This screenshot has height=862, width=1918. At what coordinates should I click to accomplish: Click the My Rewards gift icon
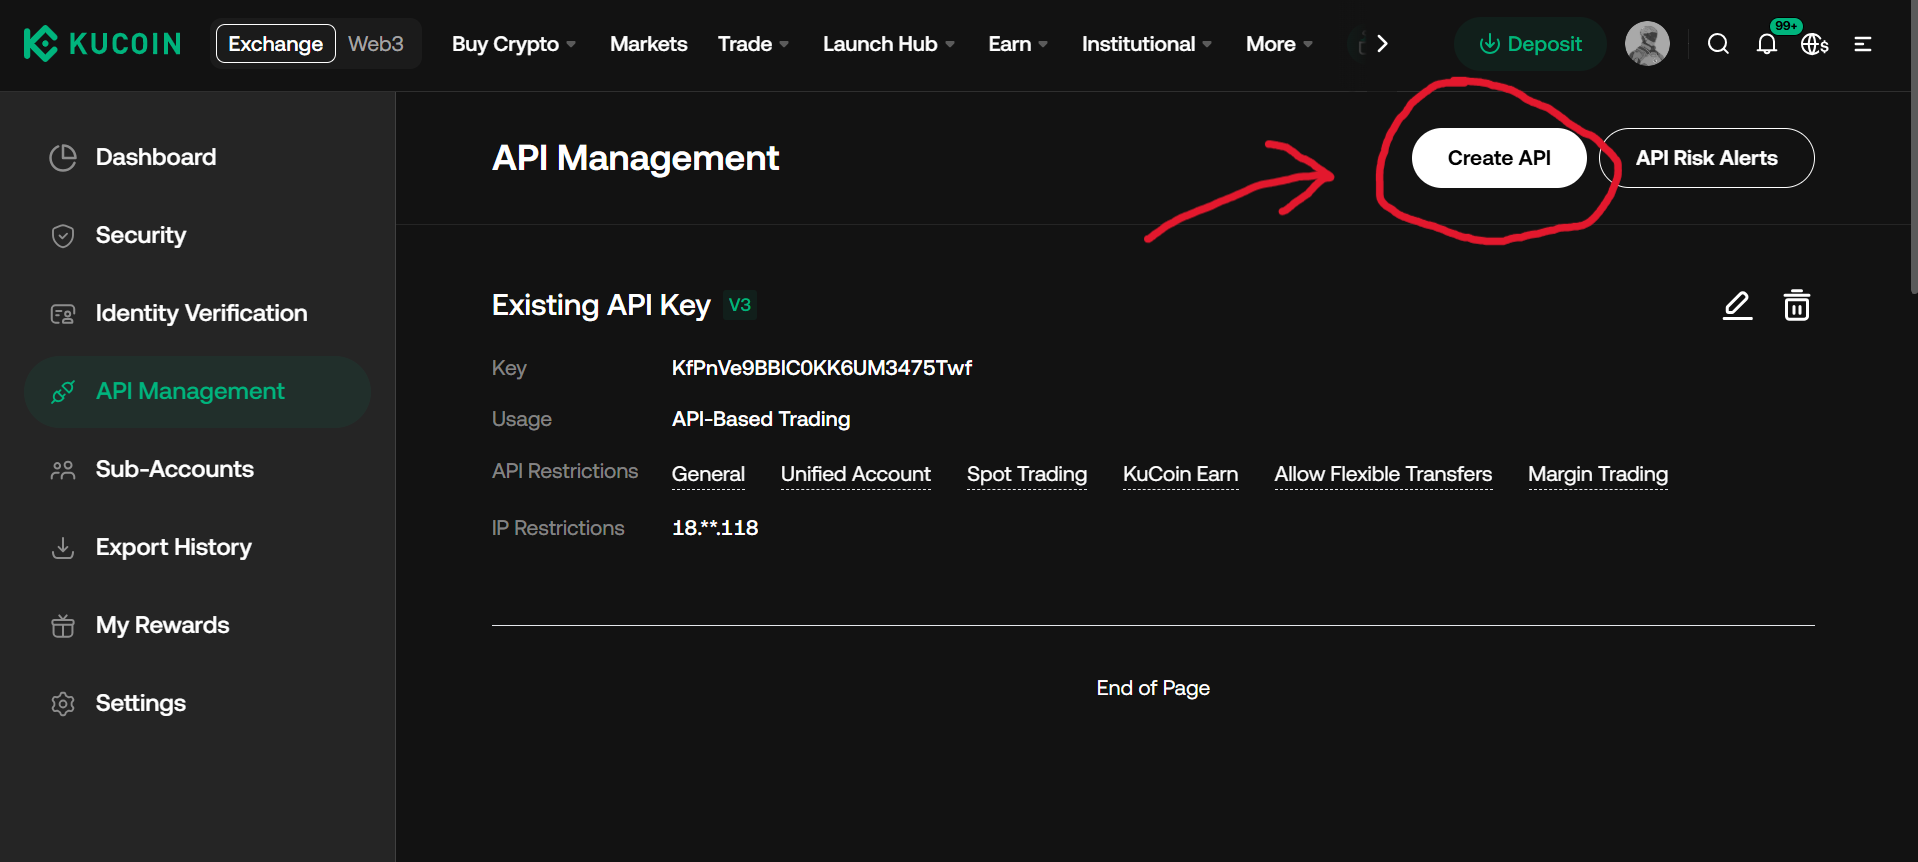63,626
